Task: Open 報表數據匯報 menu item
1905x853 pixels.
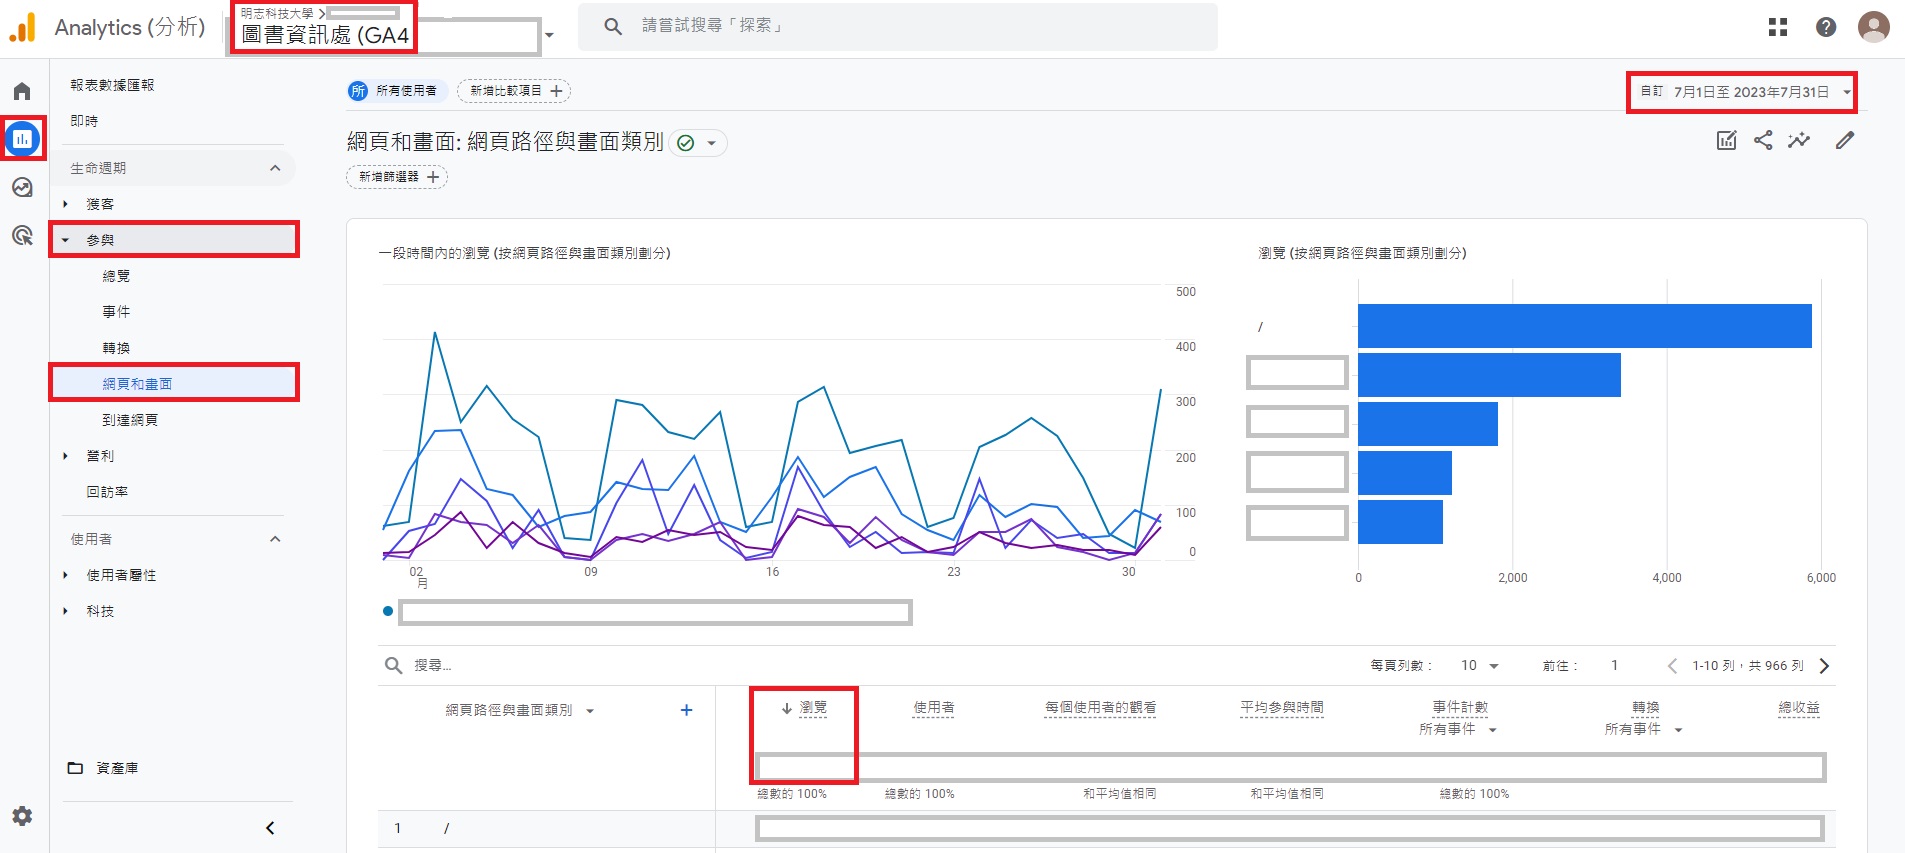Action: click(112, 85)
